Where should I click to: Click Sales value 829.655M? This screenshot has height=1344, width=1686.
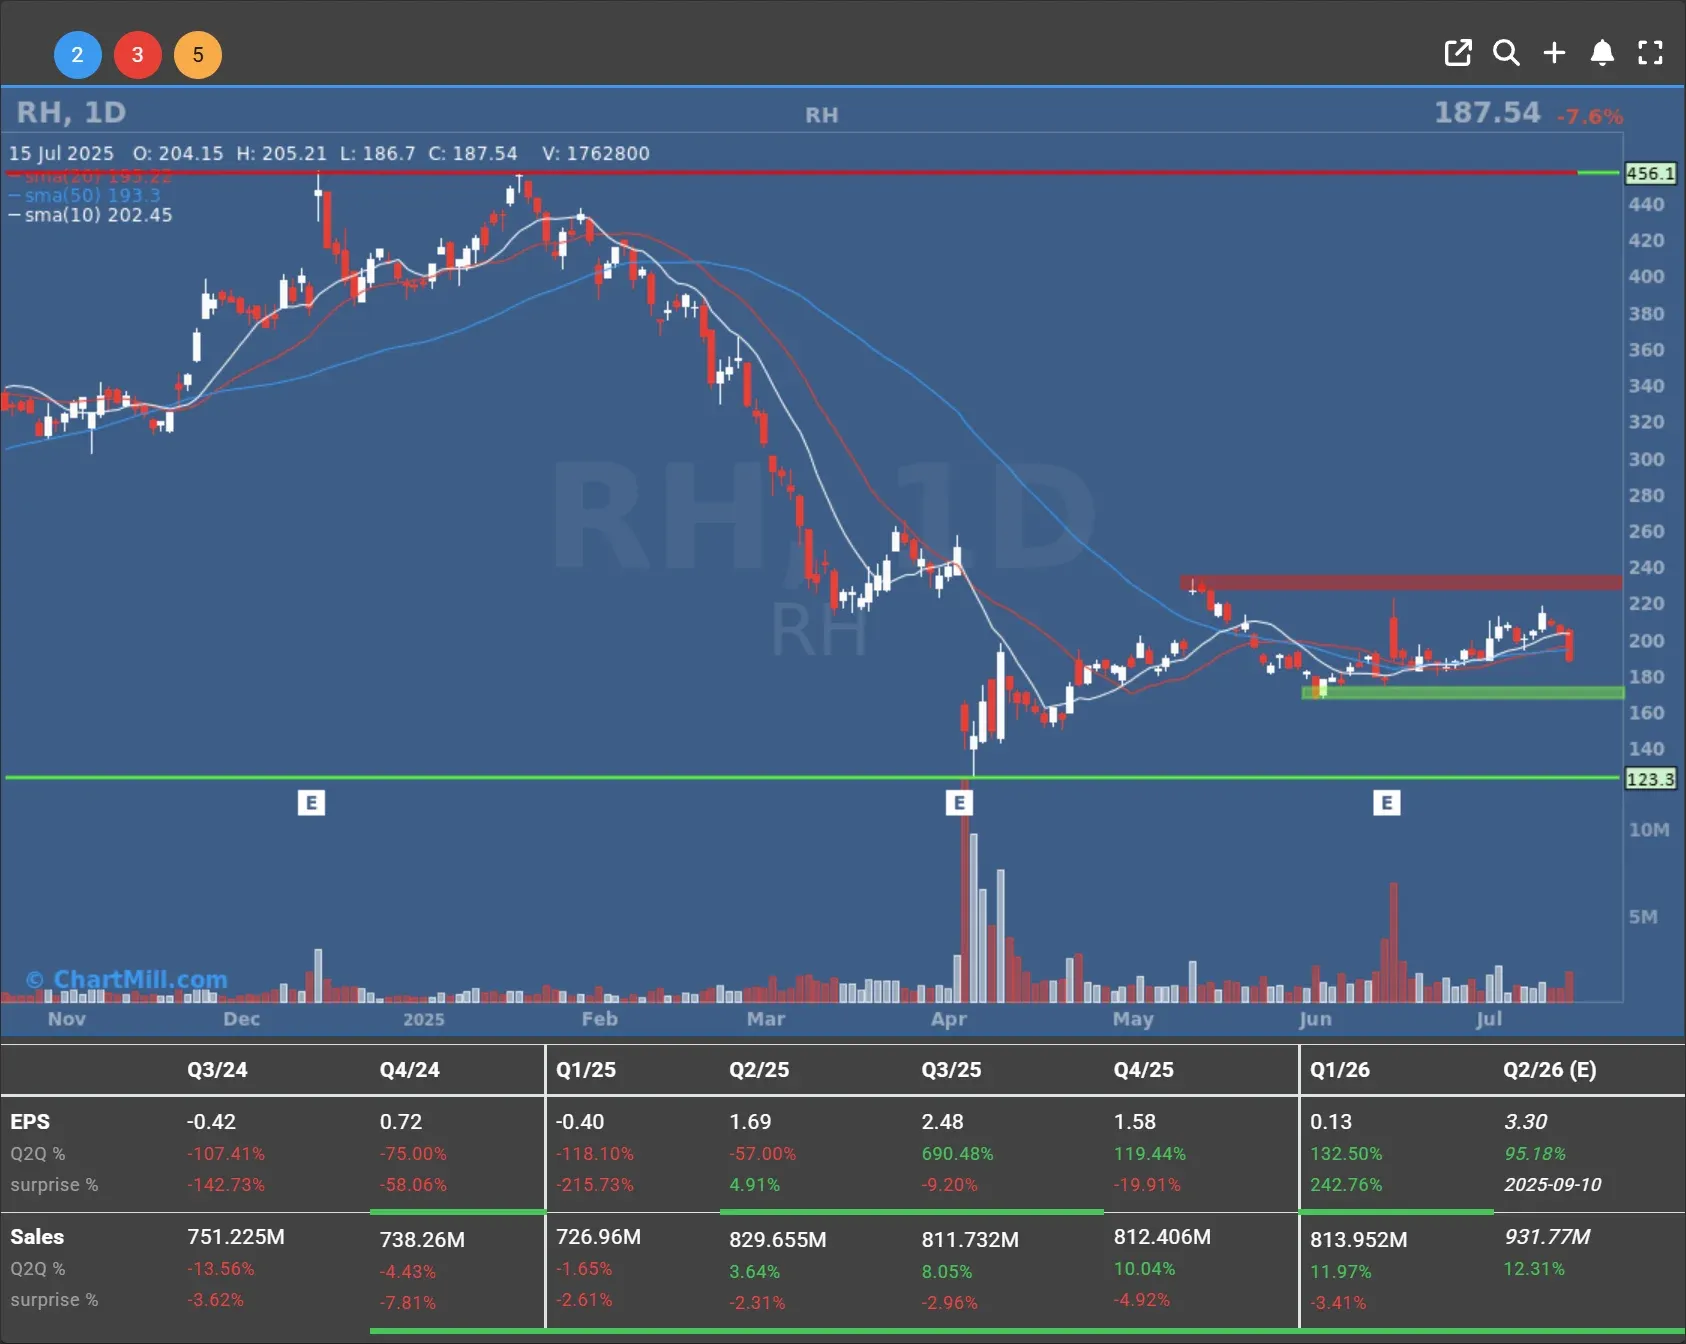coord(778,1240)
